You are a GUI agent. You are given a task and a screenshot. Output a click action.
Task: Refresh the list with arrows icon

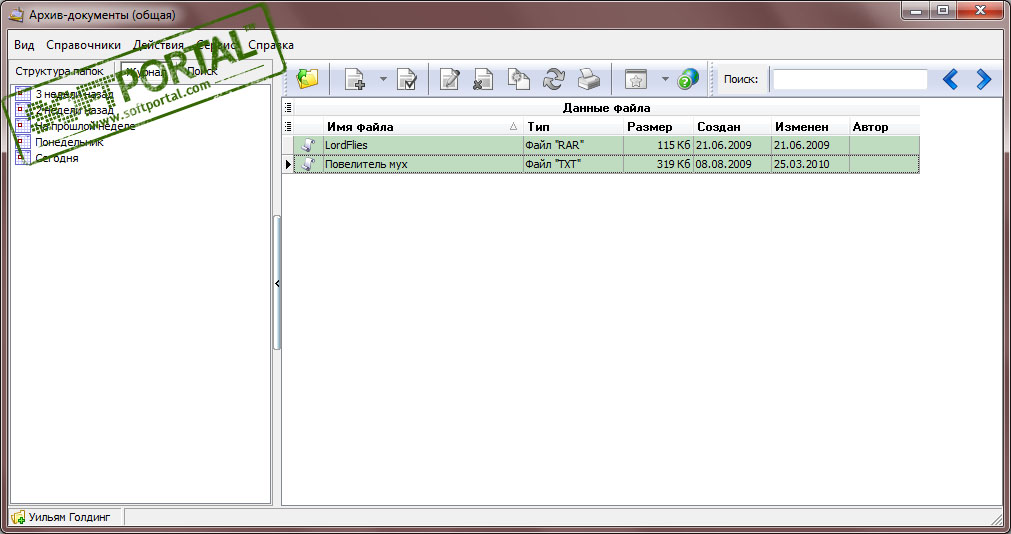(553, 79)
